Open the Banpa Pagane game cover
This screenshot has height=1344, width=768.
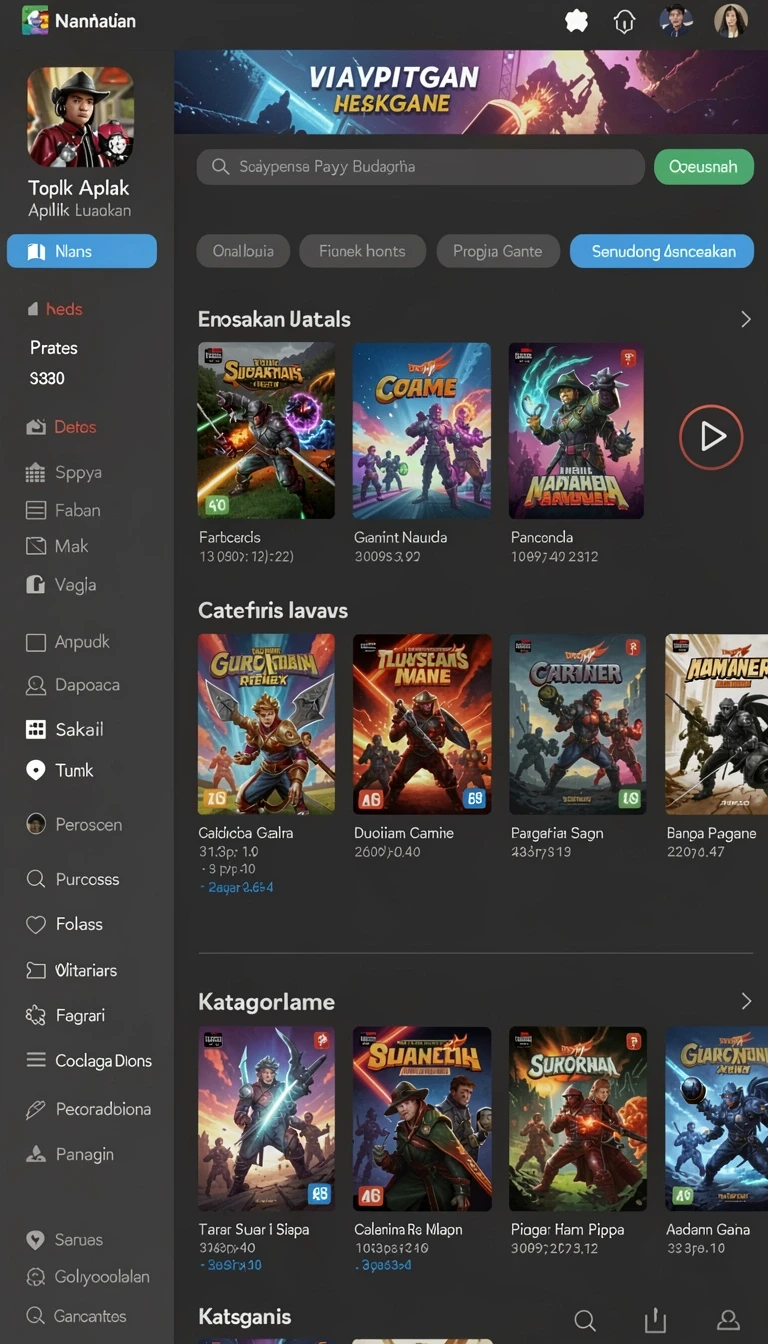pyautogui.click(x=717, y=724)
